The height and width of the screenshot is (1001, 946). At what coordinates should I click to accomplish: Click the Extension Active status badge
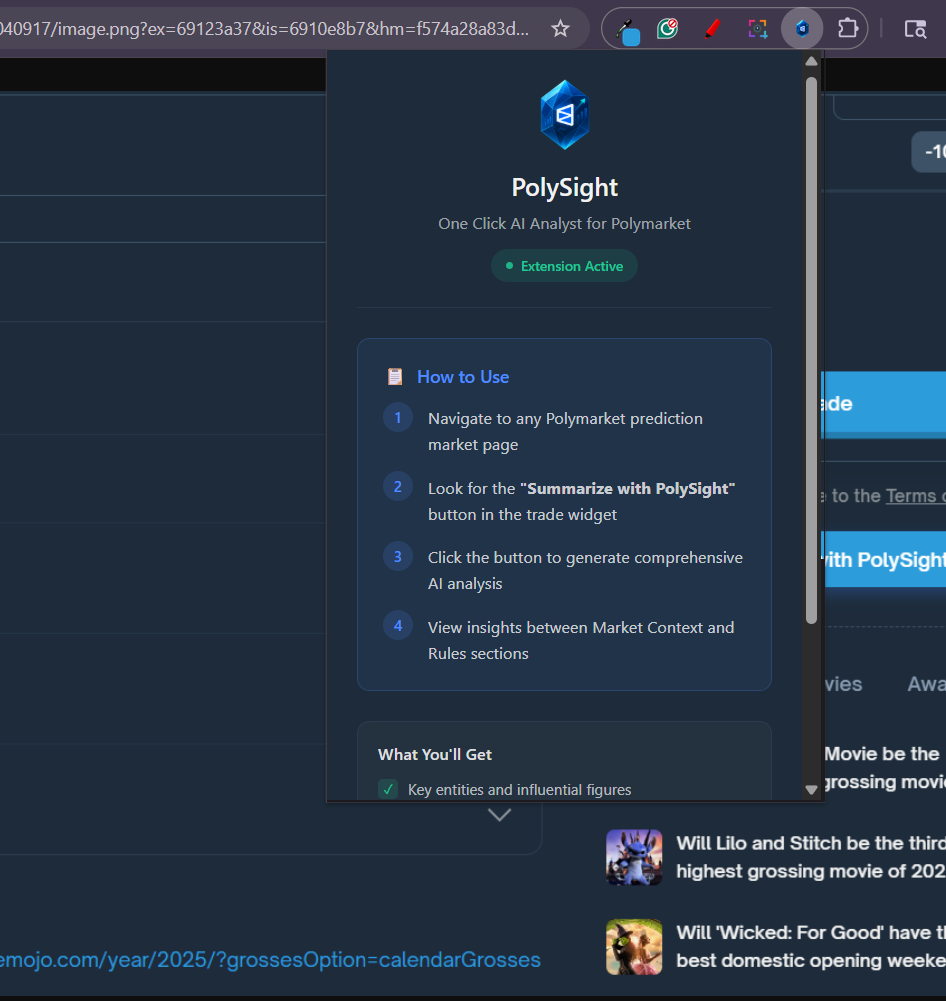pyautogui.click(x=564, y=266)
